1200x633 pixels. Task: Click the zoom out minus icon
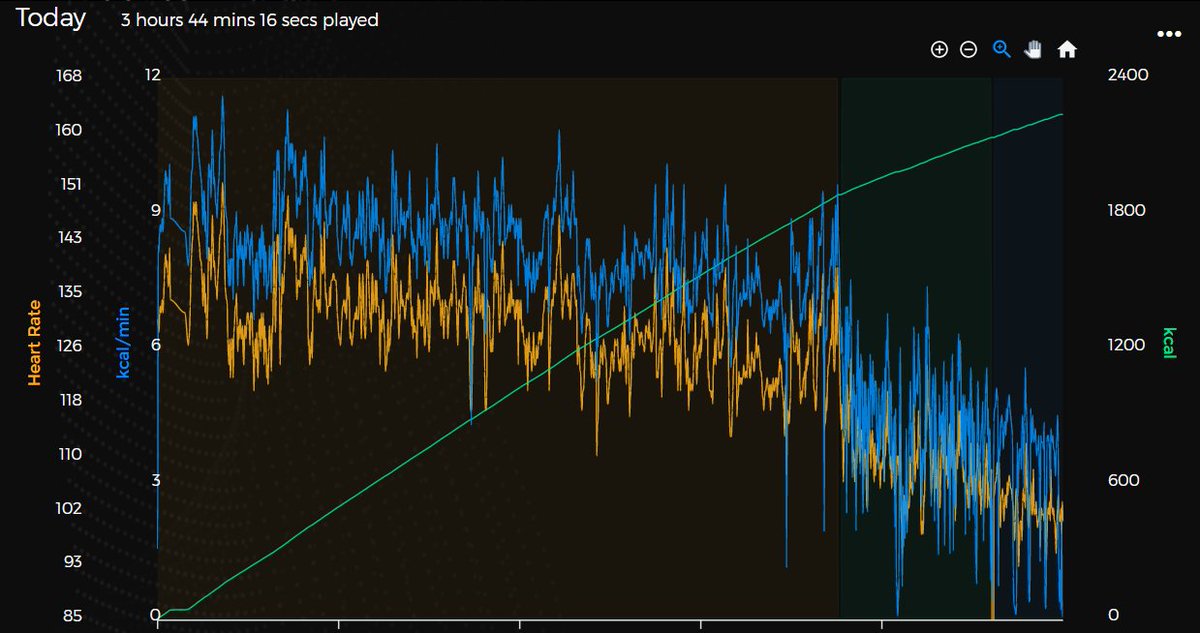click(968, 49)
